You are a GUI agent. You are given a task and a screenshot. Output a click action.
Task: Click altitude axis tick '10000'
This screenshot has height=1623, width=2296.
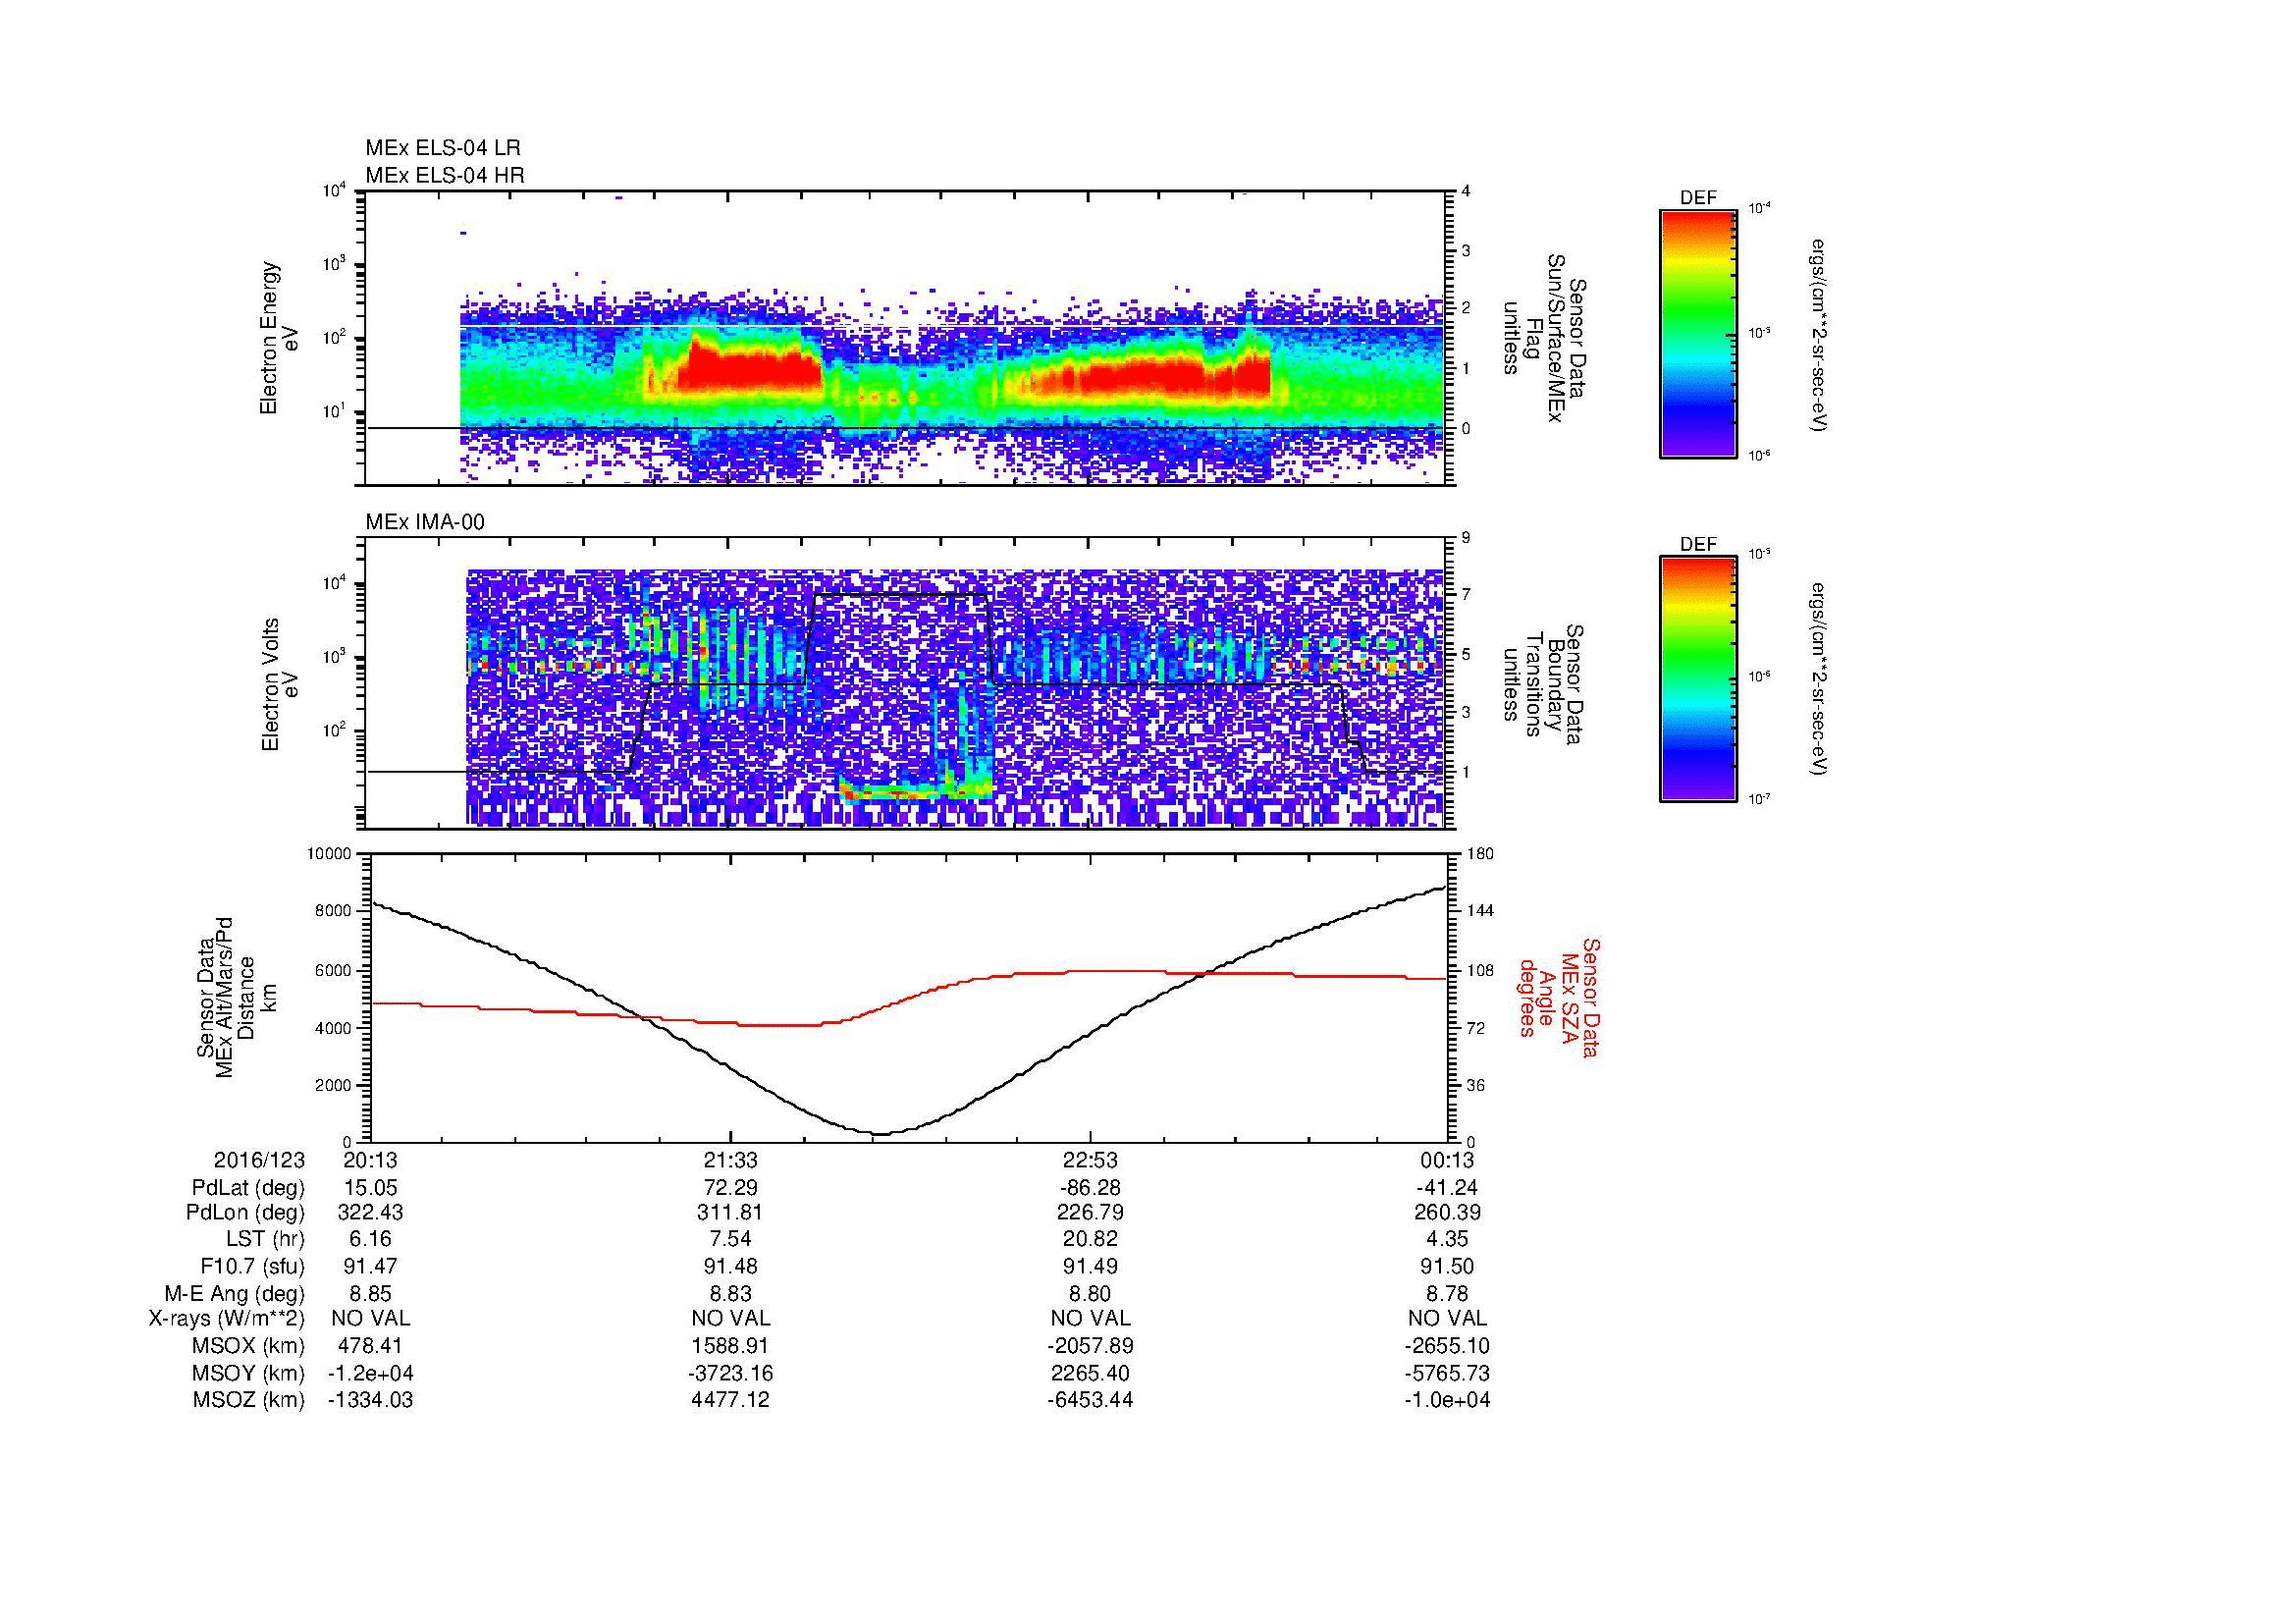point(330,854)
